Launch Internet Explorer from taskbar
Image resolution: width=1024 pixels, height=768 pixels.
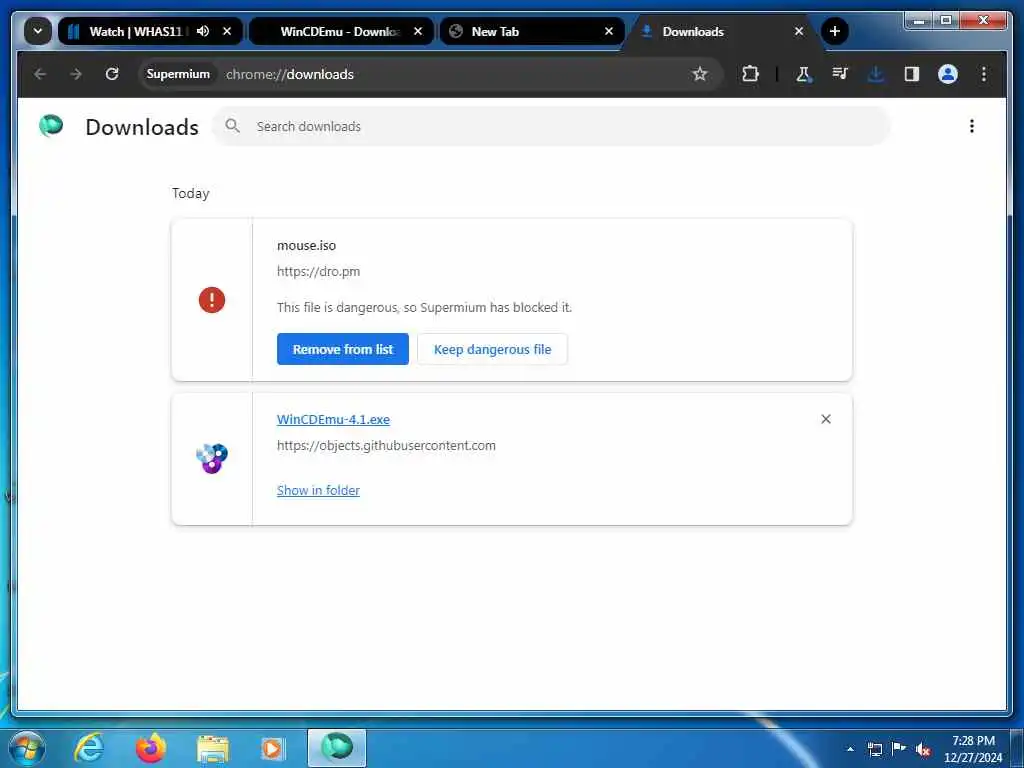tap(89, 748)
